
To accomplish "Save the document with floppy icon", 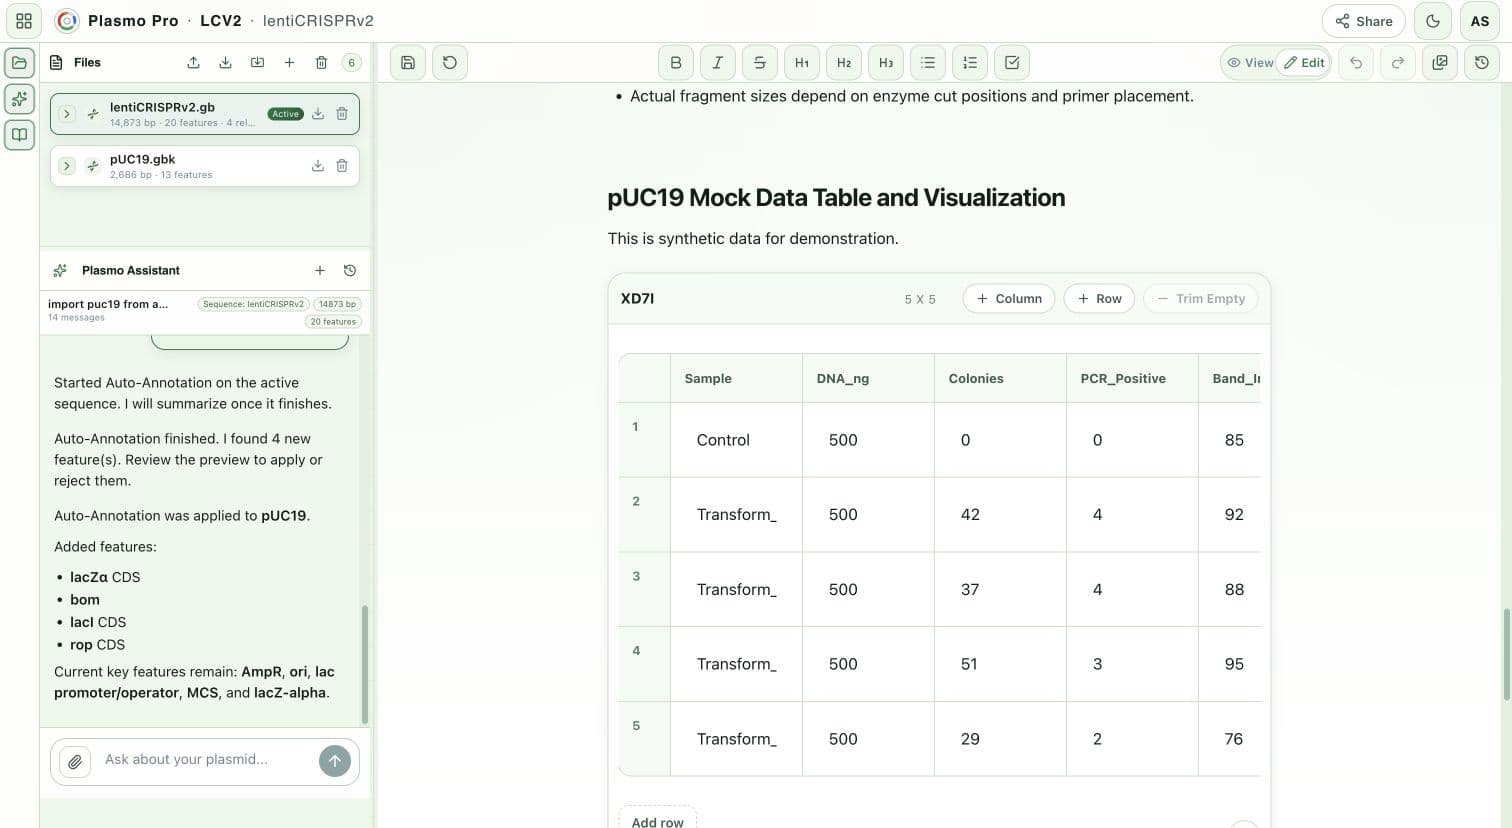I will [x=408, y=62].
